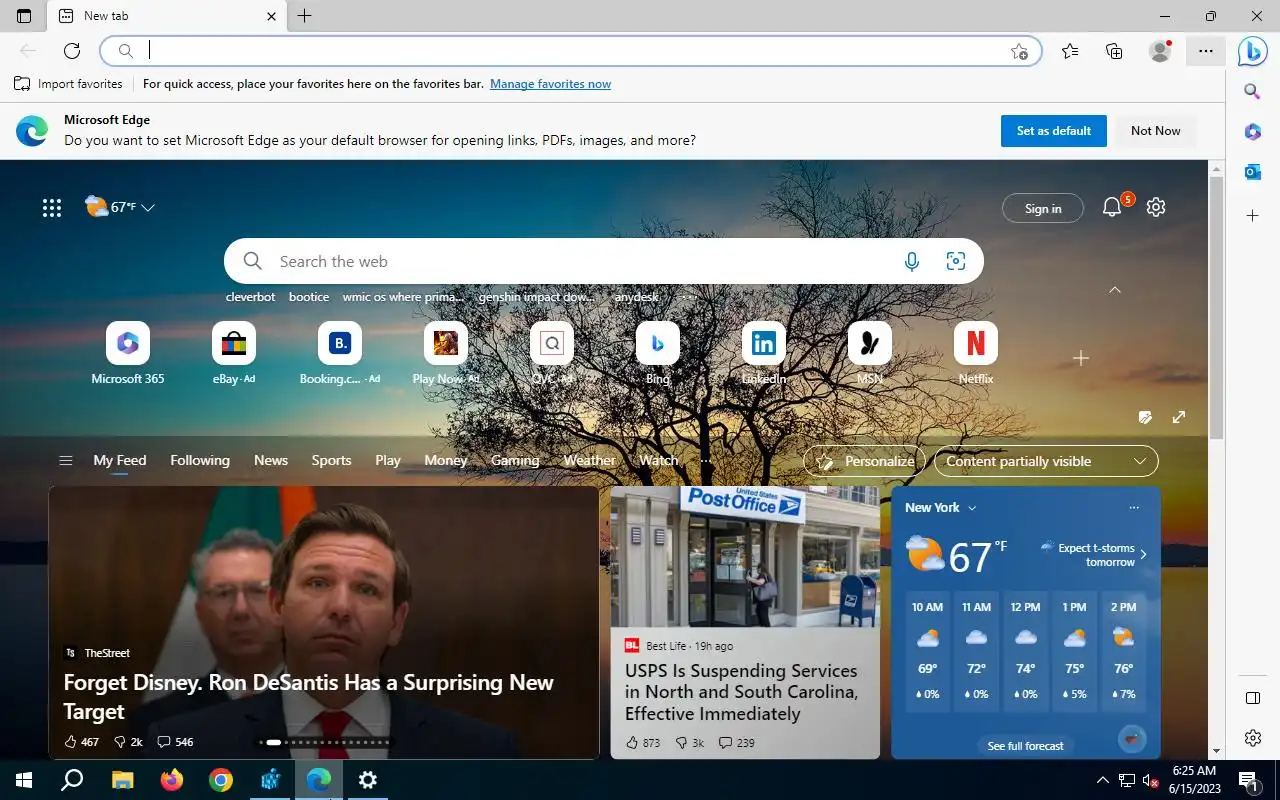Switch to the Money tab
1280x800 pixels.
coord(446,460)
